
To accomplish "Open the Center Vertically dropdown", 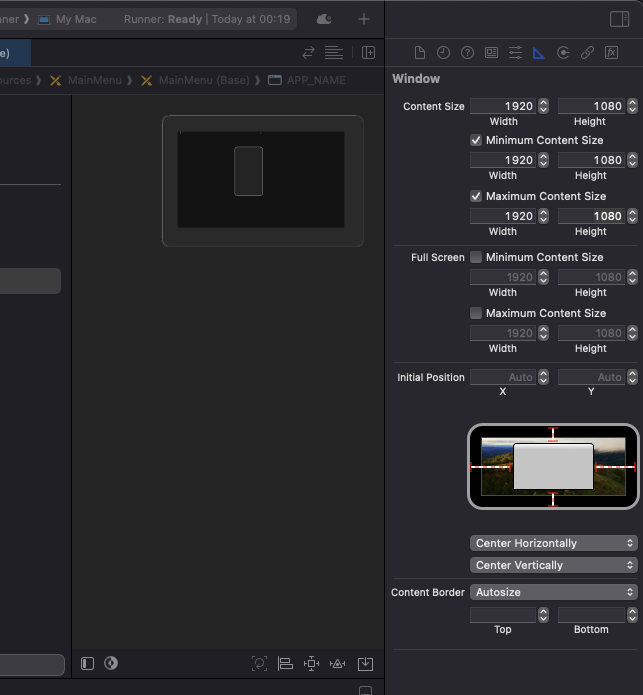I will pyautogui.click(x=553, y=565).
